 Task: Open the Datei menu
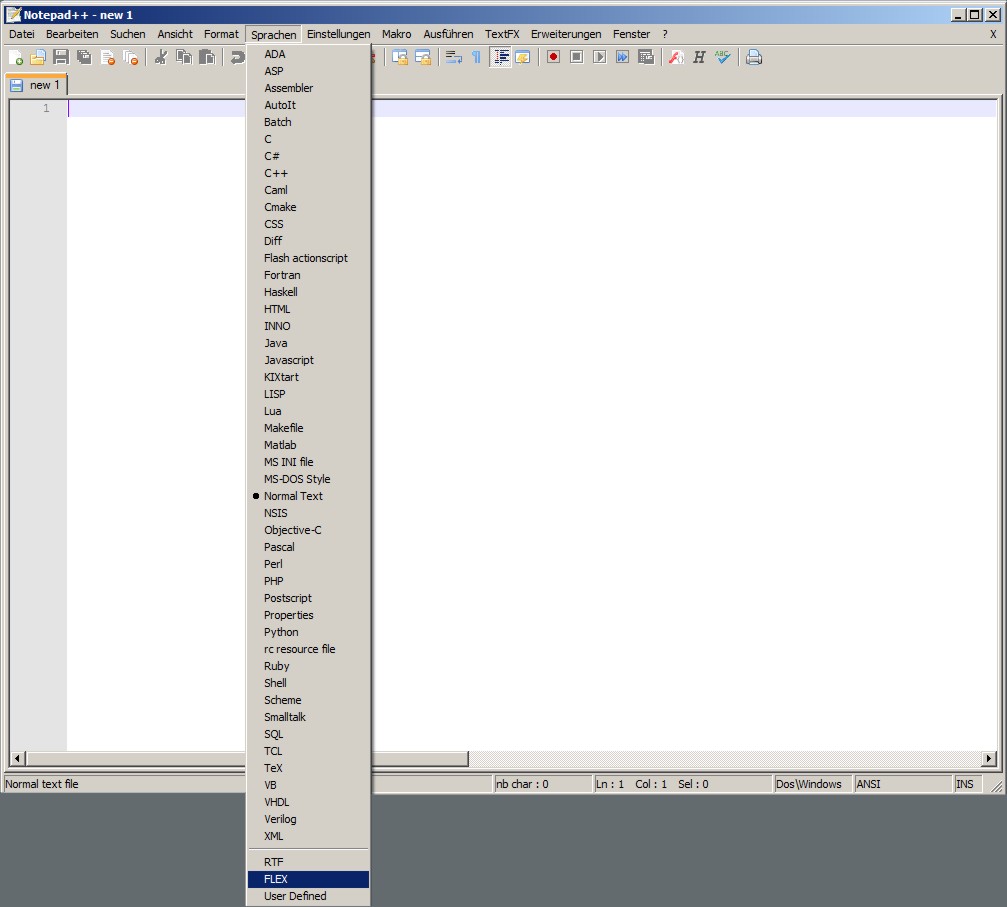[22, 34]
